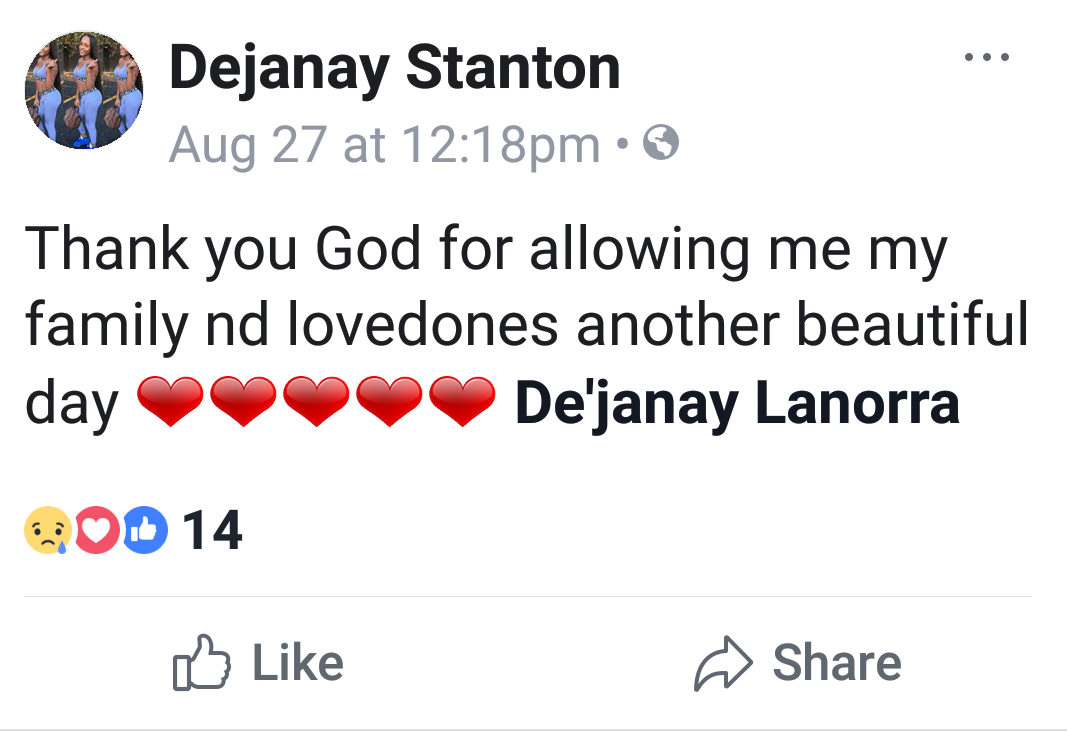
Task: Click the last red heart emoji
Action: [x=463, y=403]
